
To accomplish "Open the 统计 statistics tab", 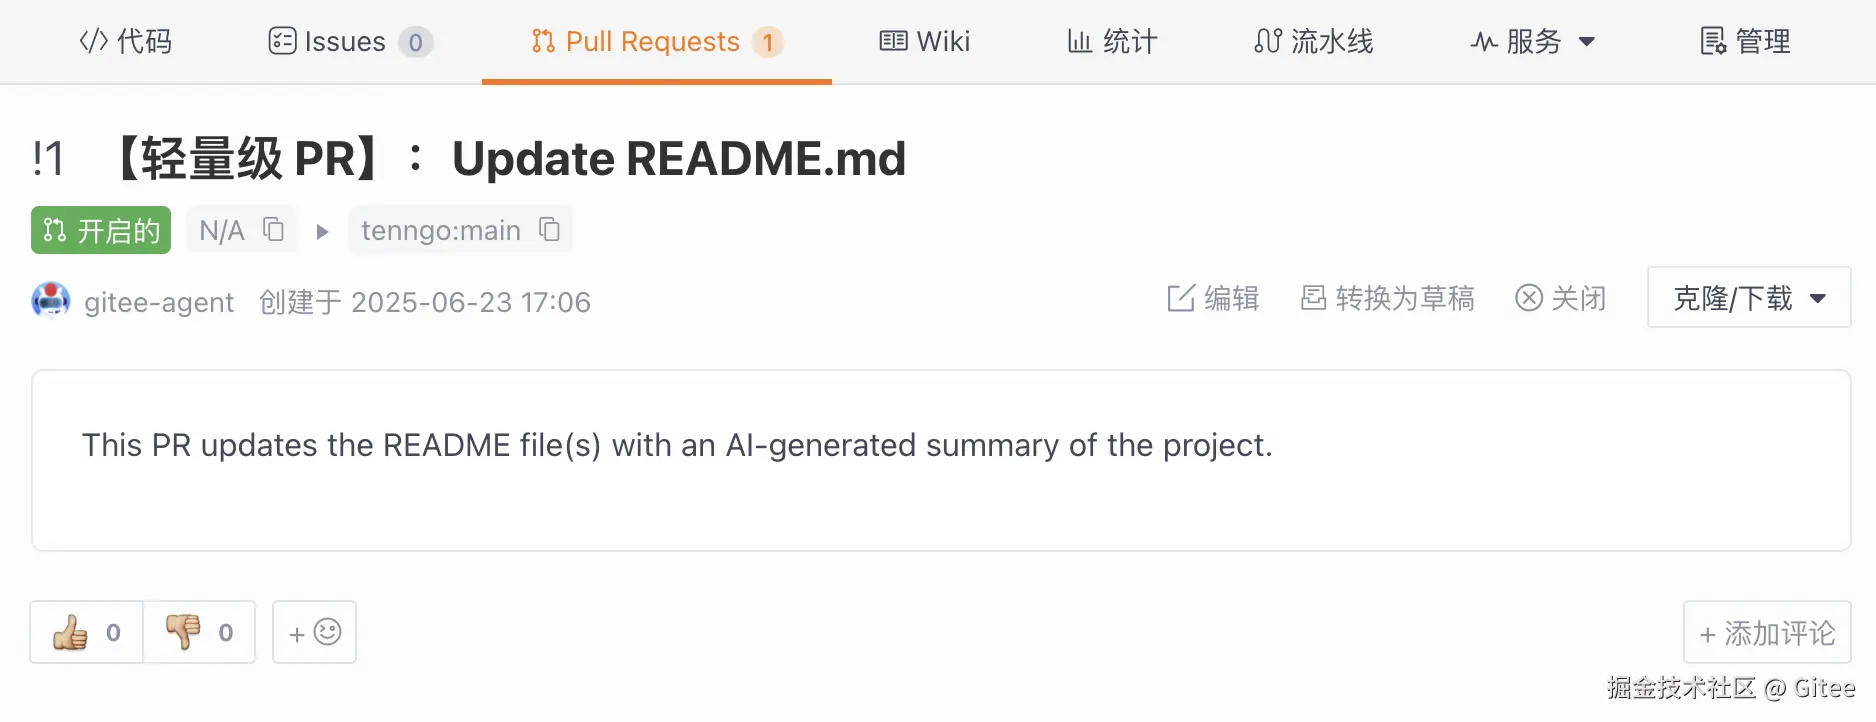I will (x=1112, y=42).
